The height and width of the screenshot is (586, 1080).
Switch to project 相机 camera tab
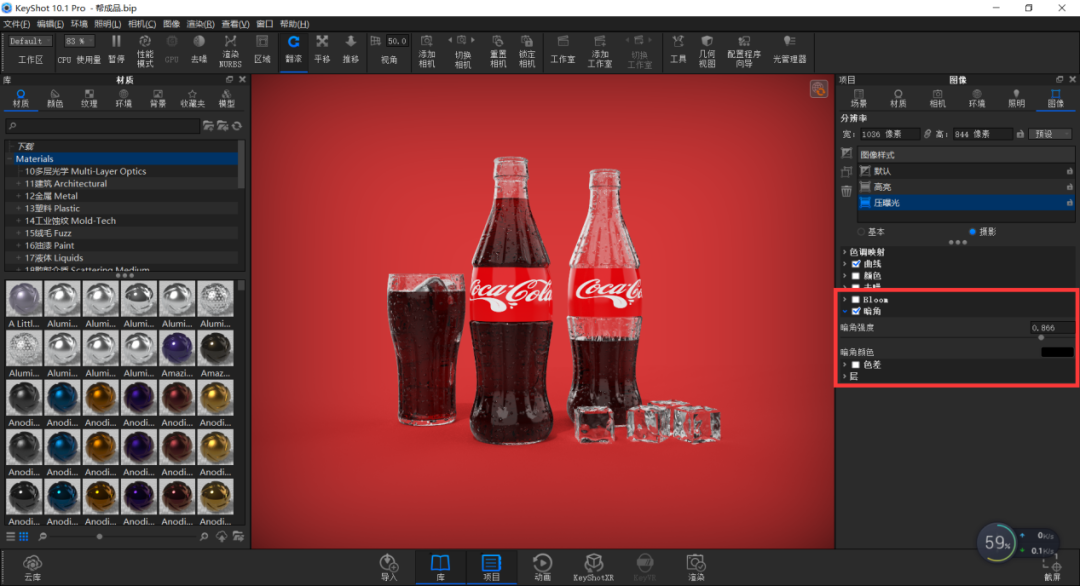pos(937,98)
